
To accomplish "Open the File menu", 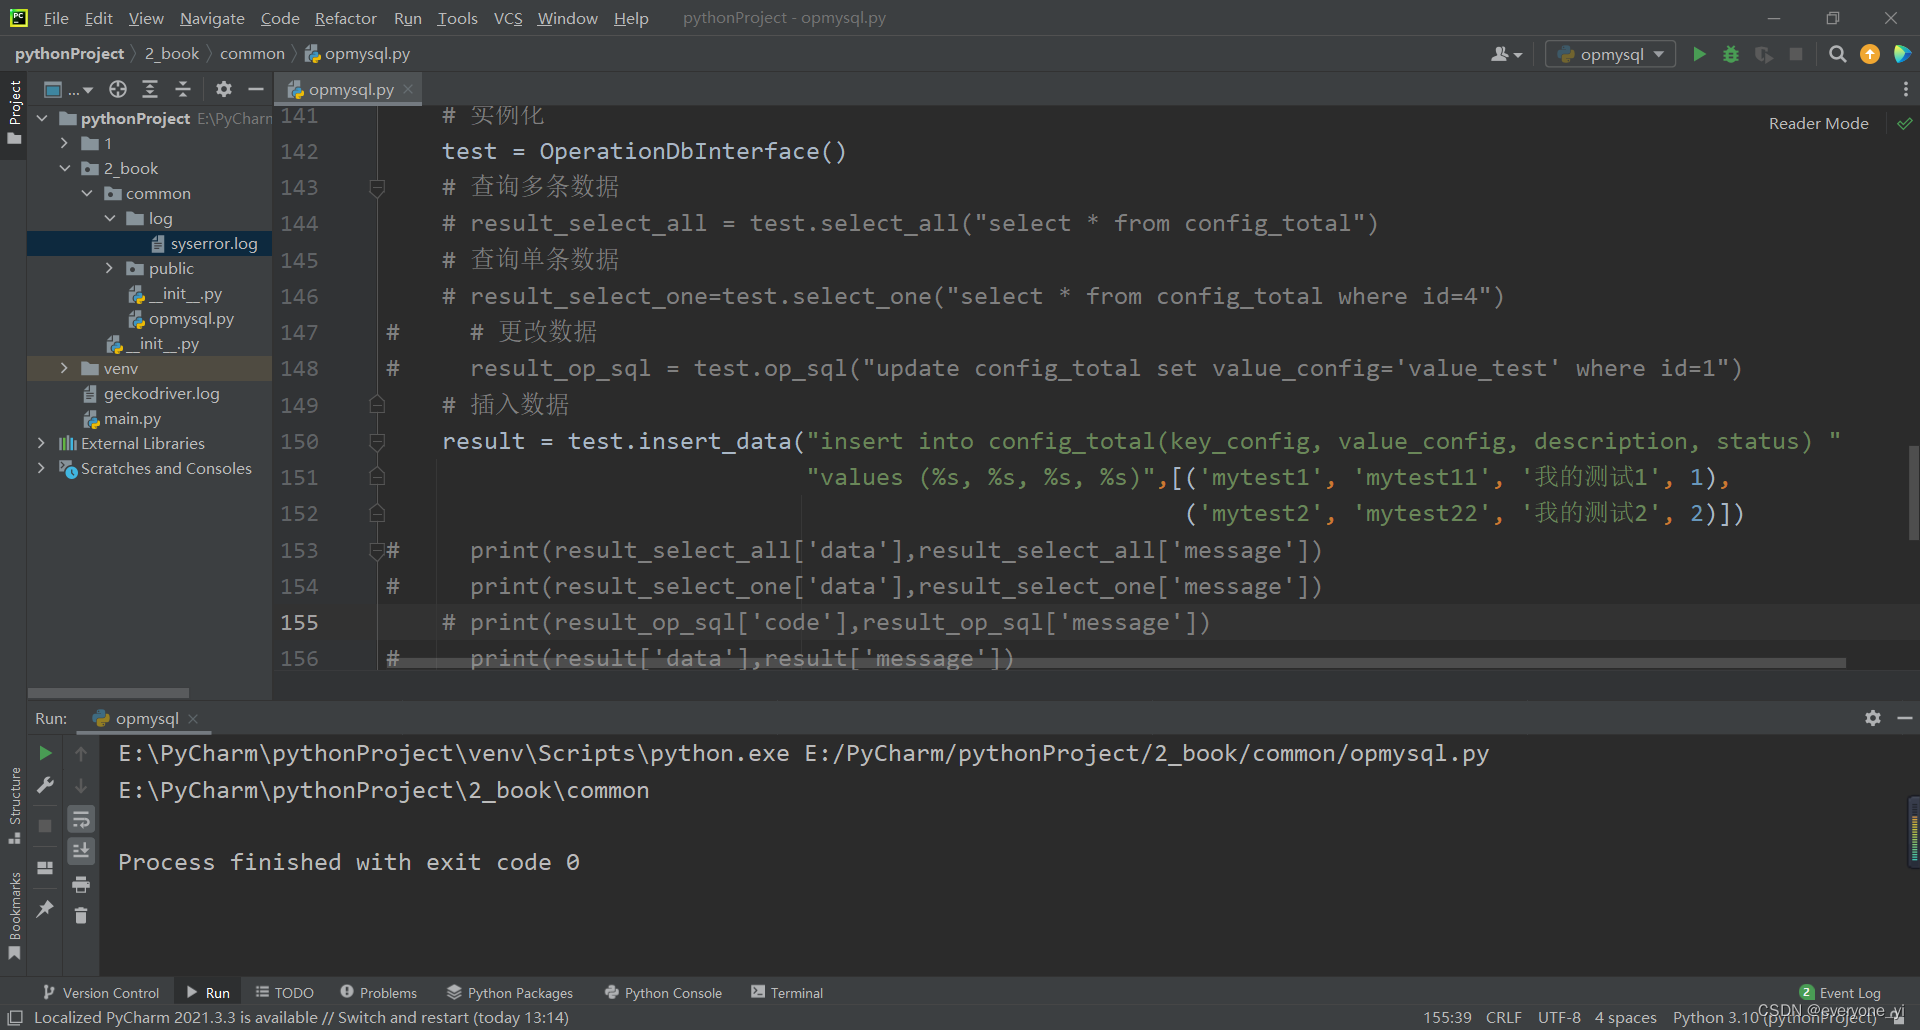I will [56, 18].
